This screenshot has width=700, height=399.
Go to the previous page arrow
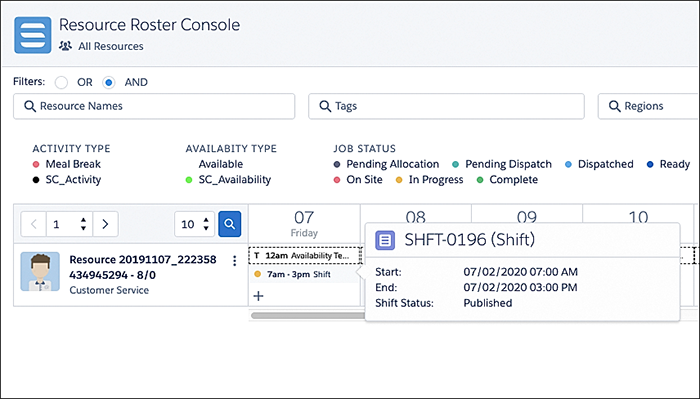[33, 224]
